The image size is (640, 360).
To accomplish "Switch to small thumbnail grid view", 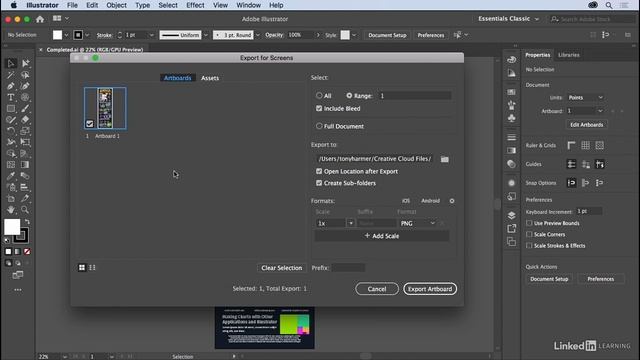I will click(x=82, y=268).
